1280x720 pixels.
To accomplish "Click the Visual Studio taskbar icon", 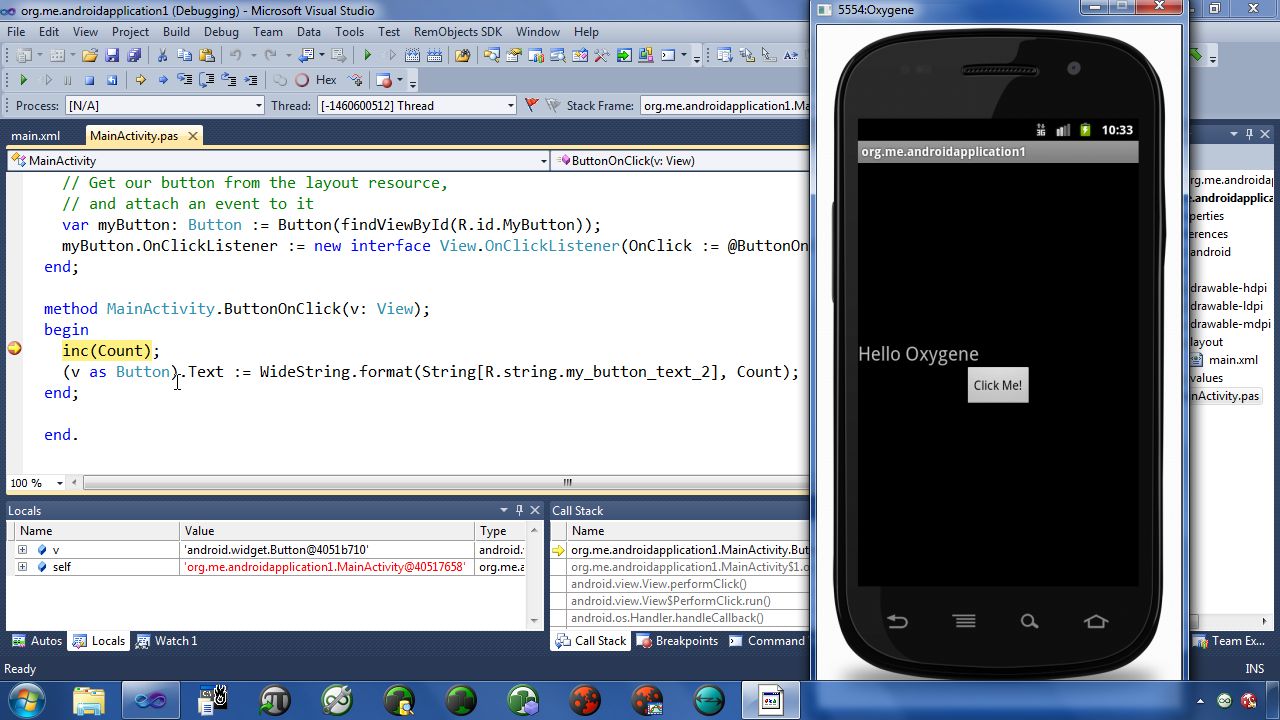I will point(151,699).
